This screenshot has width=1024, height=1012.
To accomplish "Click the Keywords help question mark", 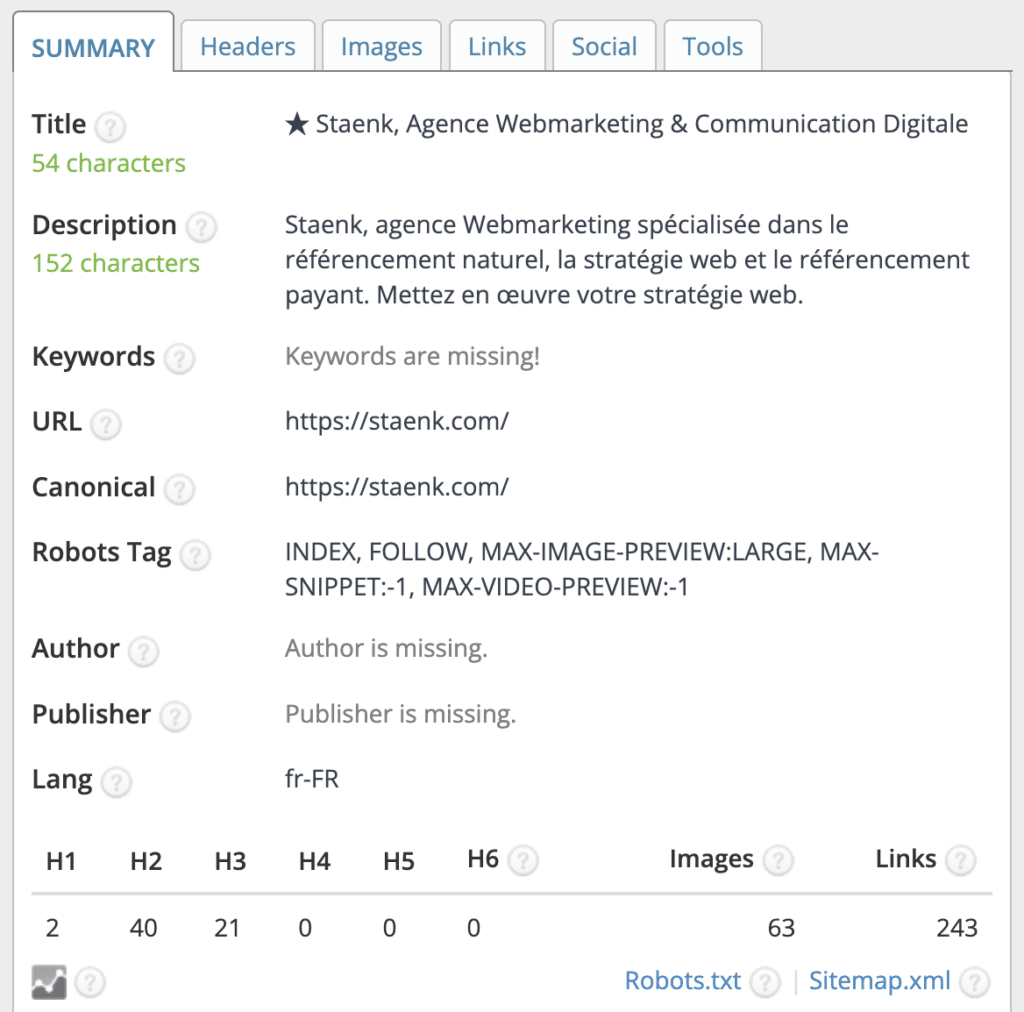I will click(x=180, y=358).
